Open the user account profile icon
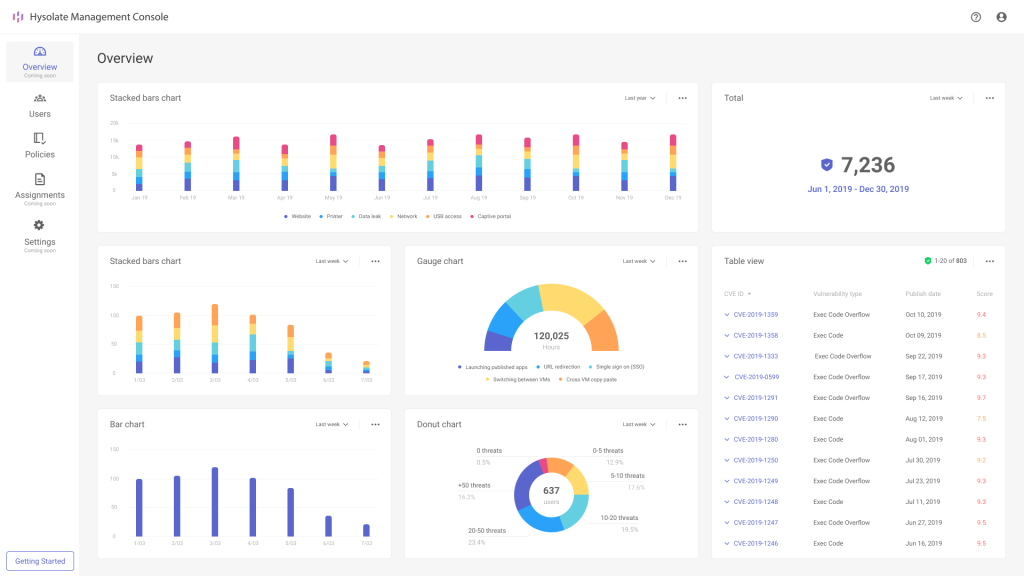This screenshot has height=576, width=1024. click(x=1001, y=17)
